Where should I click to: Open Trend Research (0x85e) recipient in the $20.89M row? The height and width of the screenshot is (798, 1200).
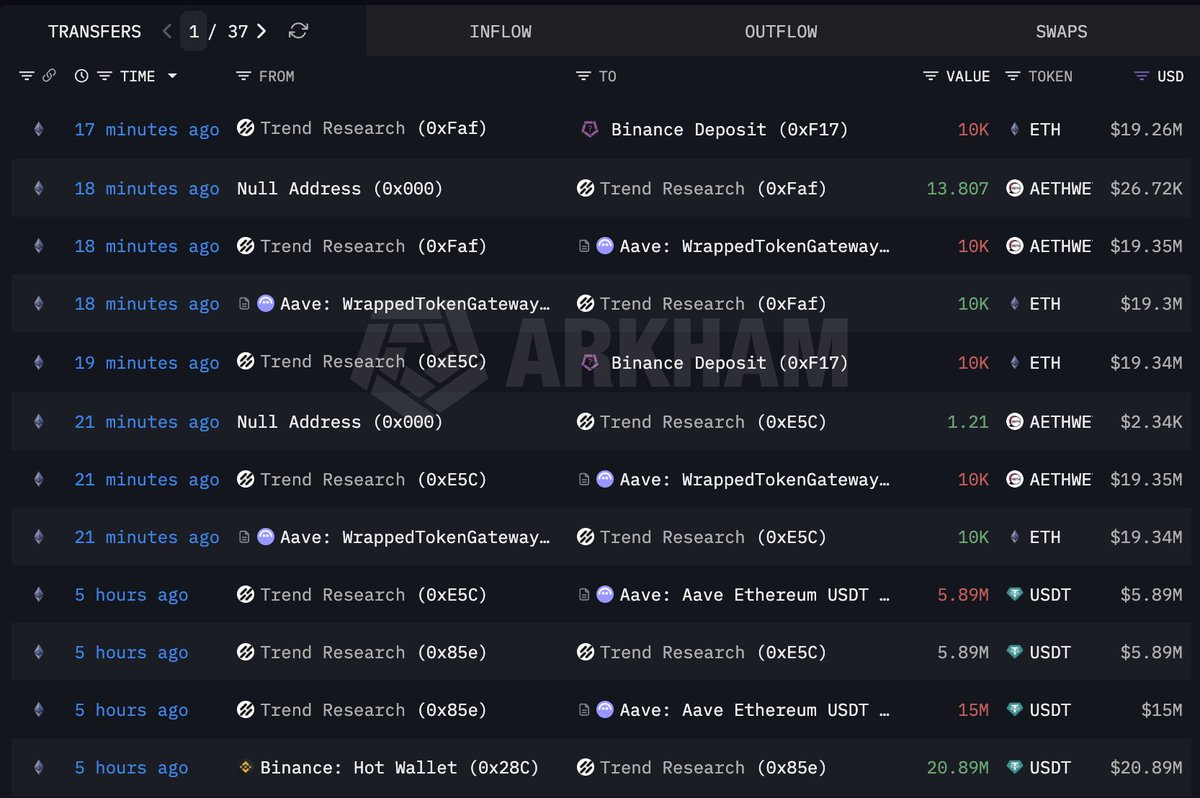[713, 768]
